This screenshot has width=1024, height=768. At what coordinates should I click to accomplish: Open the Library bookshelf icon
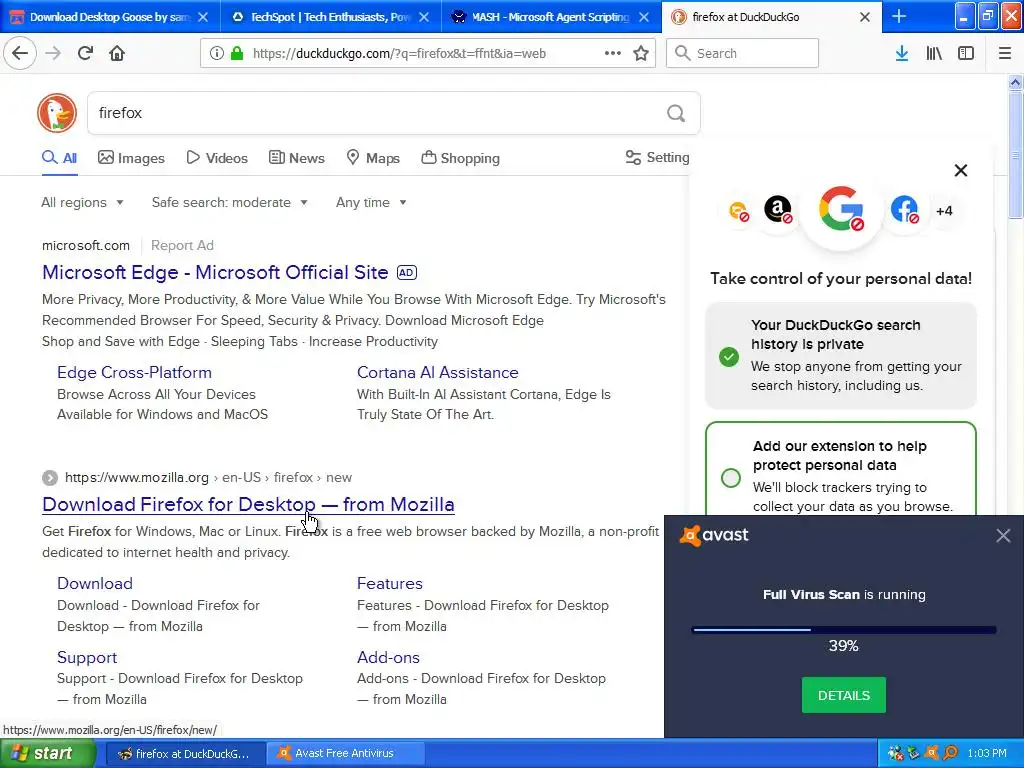pos(934,53)
